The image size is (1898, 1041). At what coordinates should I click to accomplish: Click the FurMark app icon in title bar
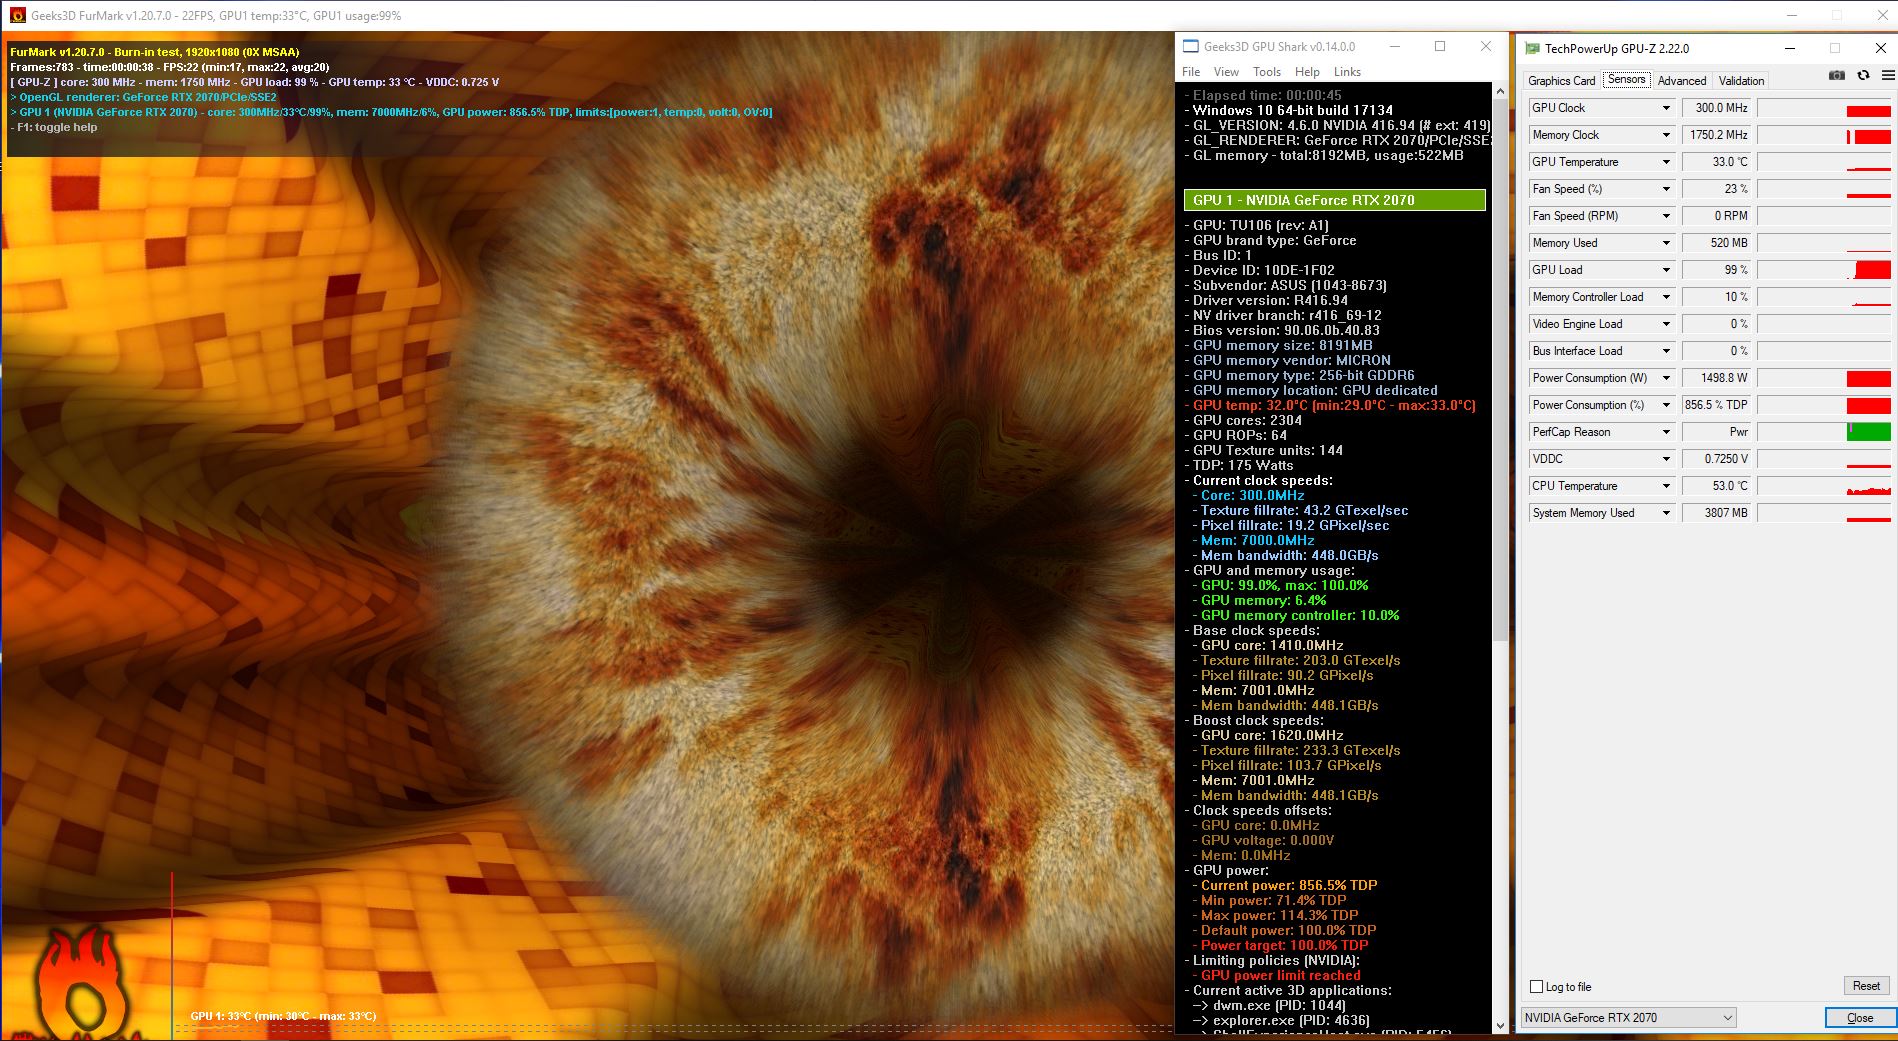pyautogui.click(x=17, y=15)
